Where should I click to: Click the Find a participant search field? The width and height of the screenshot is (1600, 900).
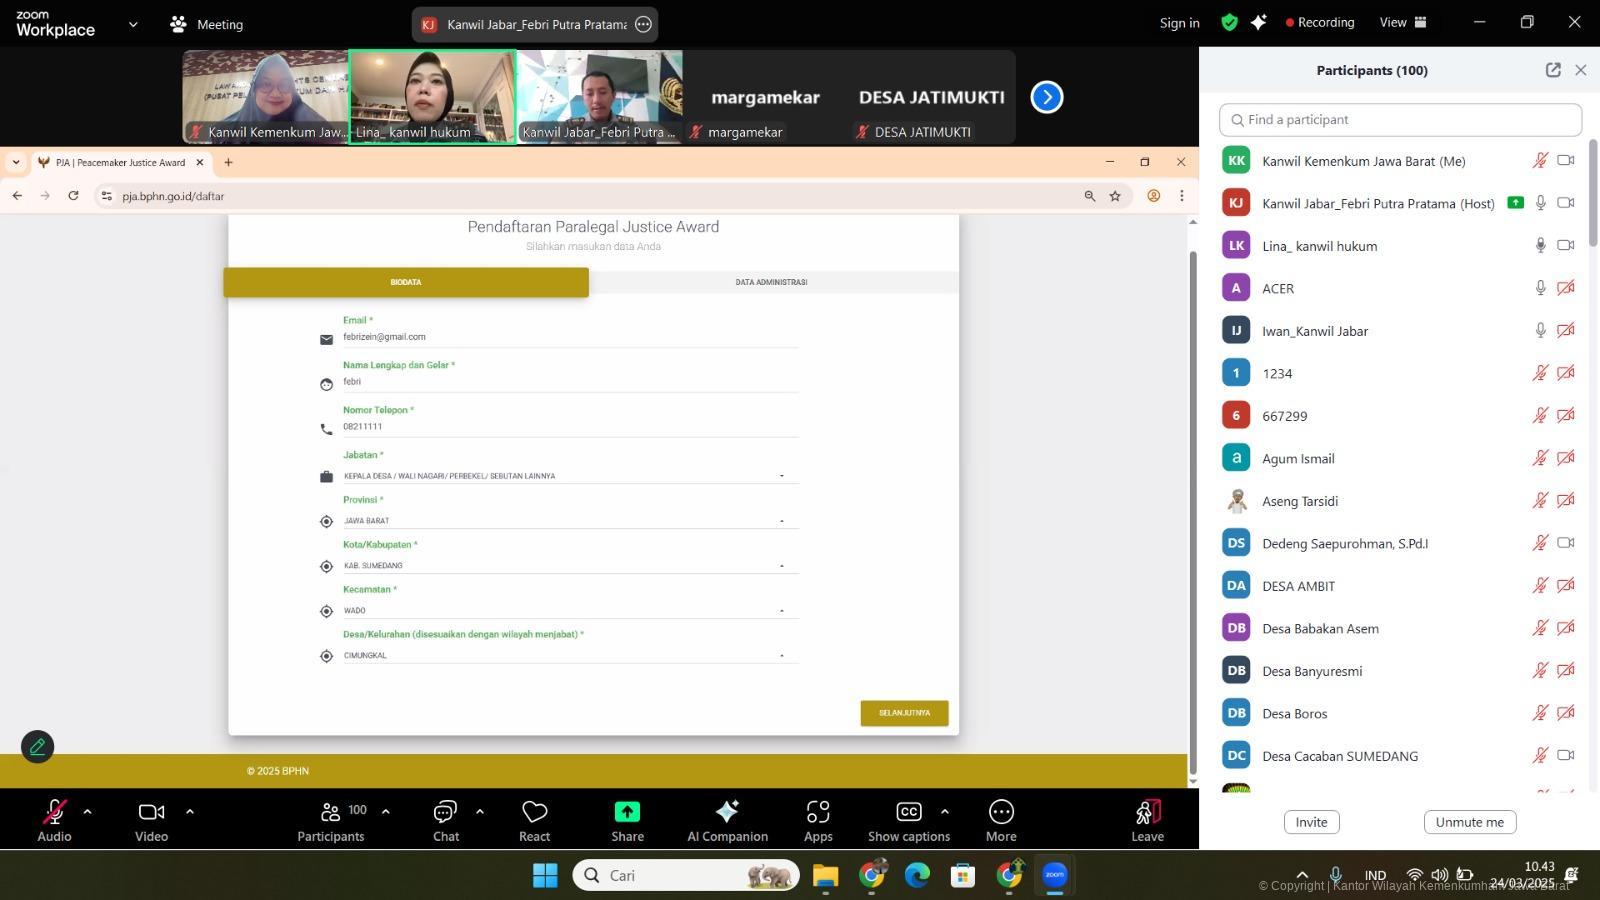pyautogui.click(x=1400, y=120)
